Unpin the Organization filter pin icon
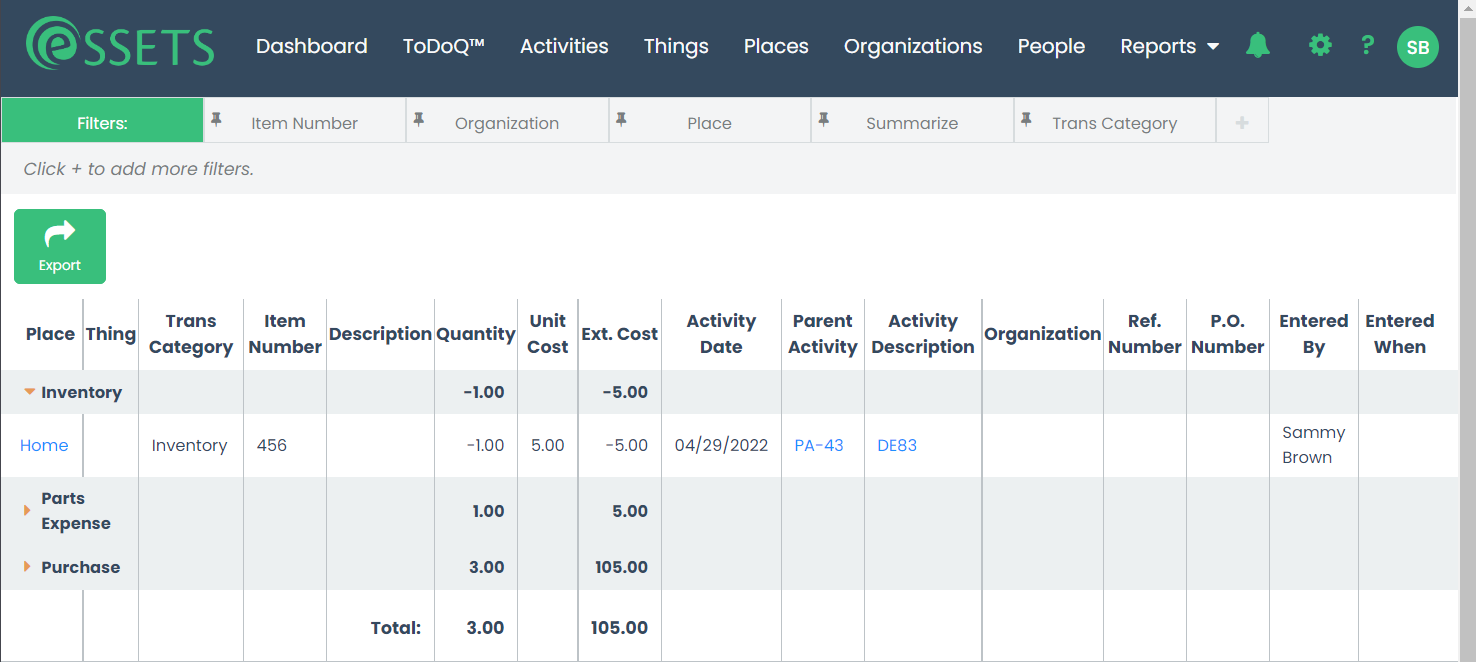The height and width of the screenshot is (662, 1476). 419,120
